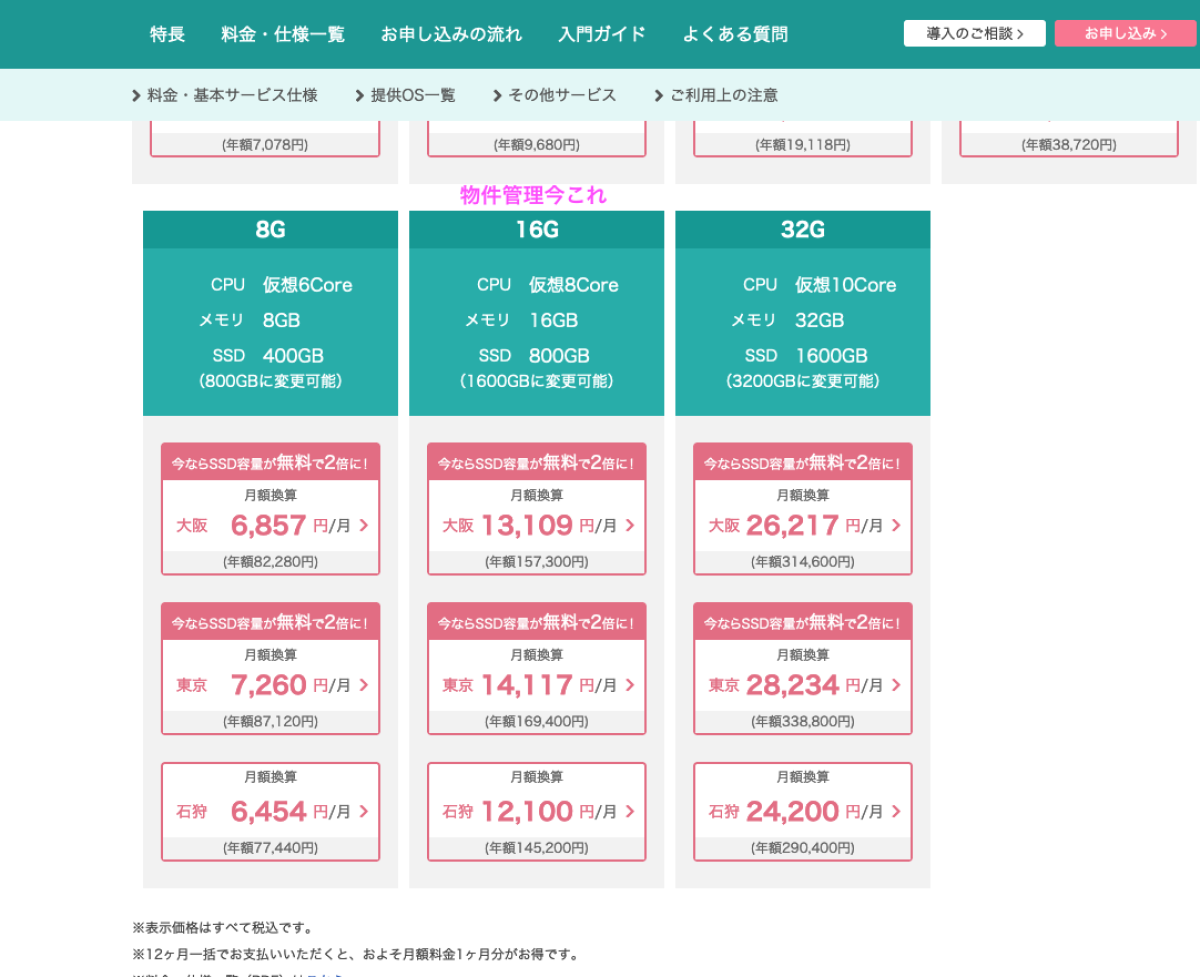Click the arrow beside 東京 7,260円/月
The height and width of the screenshot is (977, 1200).
(x=364, y=685)
